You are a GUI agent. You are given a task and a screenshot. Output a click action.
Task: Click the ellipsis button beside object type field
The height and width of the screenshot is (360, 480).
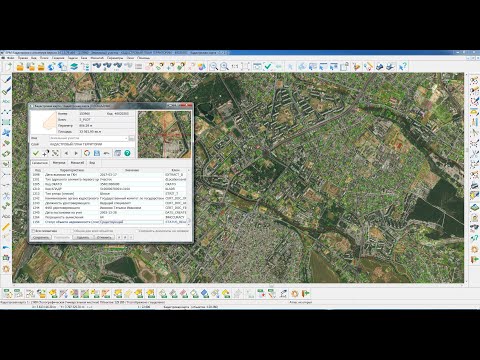tap(131, 138)
